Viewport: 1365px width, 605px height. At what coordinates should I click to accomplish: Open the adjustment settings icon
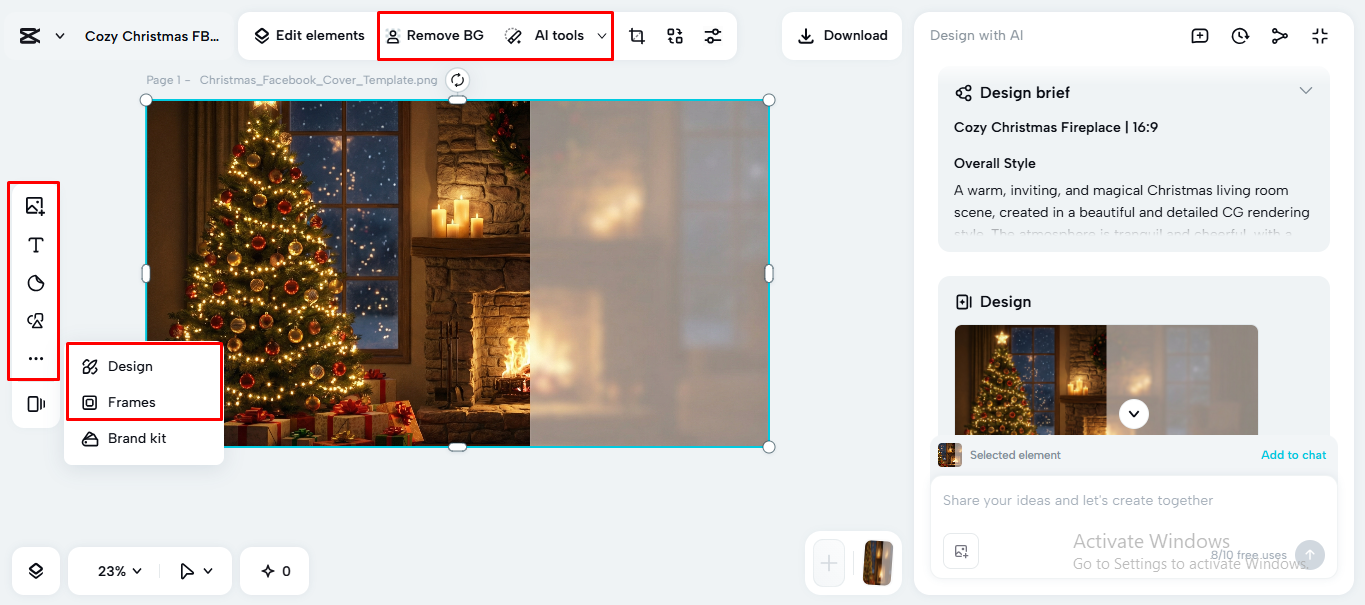pyautogui.click(x=713, y=35)
